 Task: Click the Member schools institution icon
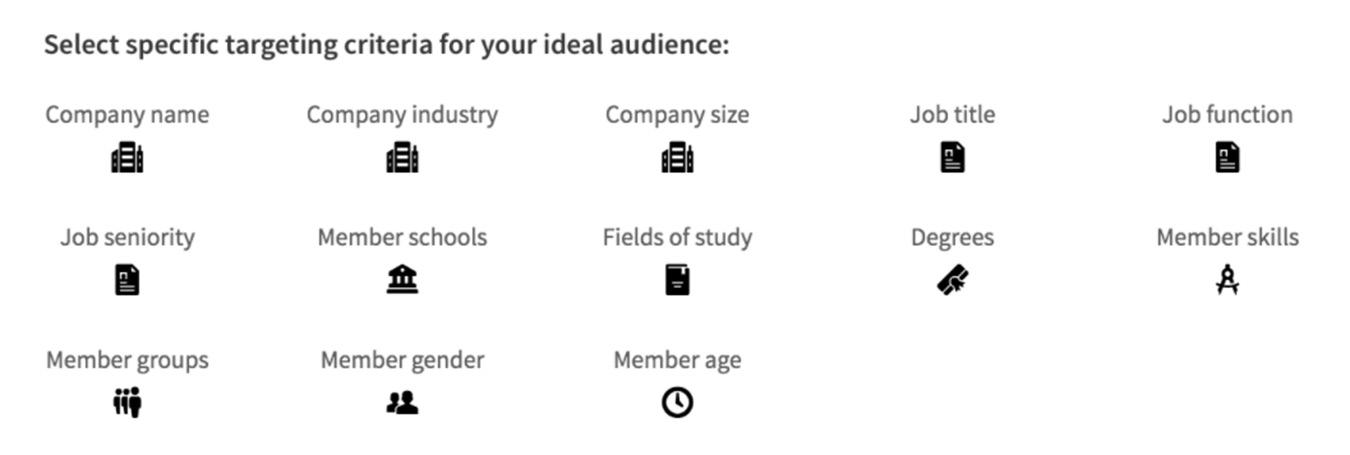(x=402, y=280)
